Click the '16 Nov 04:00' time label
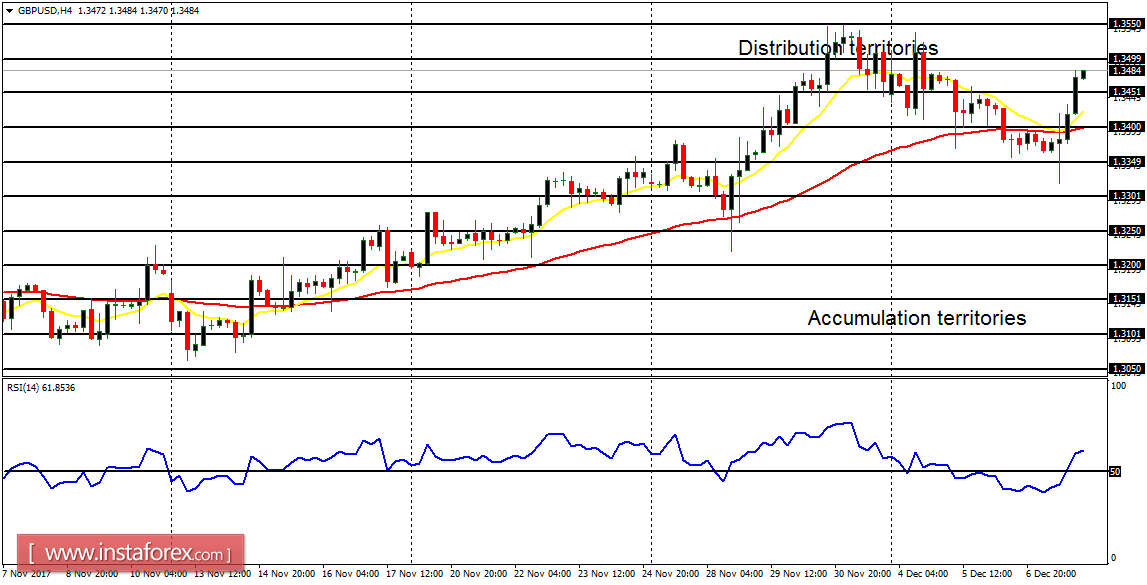Viewport: 1147px width, 585px height. click(353, 575)
